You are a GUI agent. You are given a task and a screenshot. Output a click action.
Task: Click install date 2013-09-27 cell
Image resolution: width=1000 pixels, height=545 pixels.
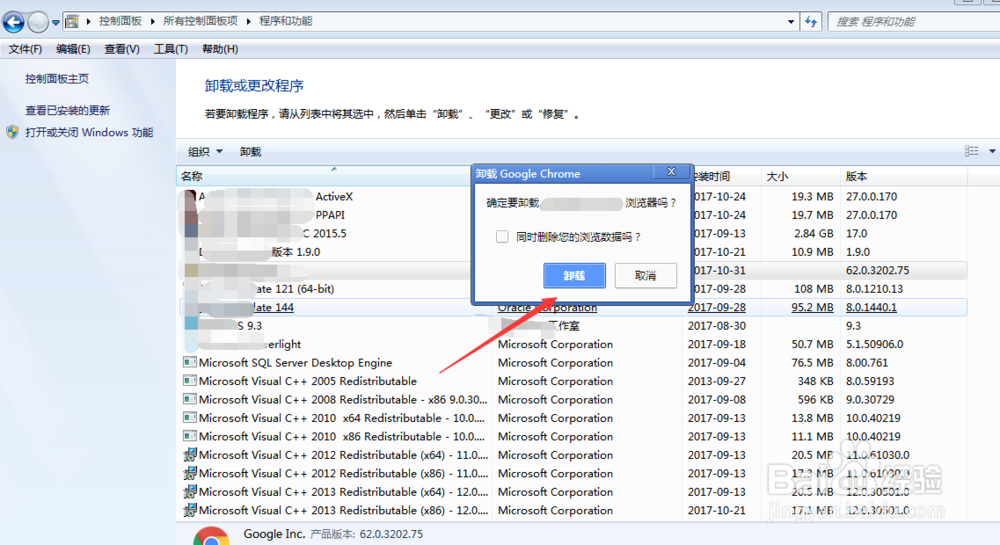[717, 381]
